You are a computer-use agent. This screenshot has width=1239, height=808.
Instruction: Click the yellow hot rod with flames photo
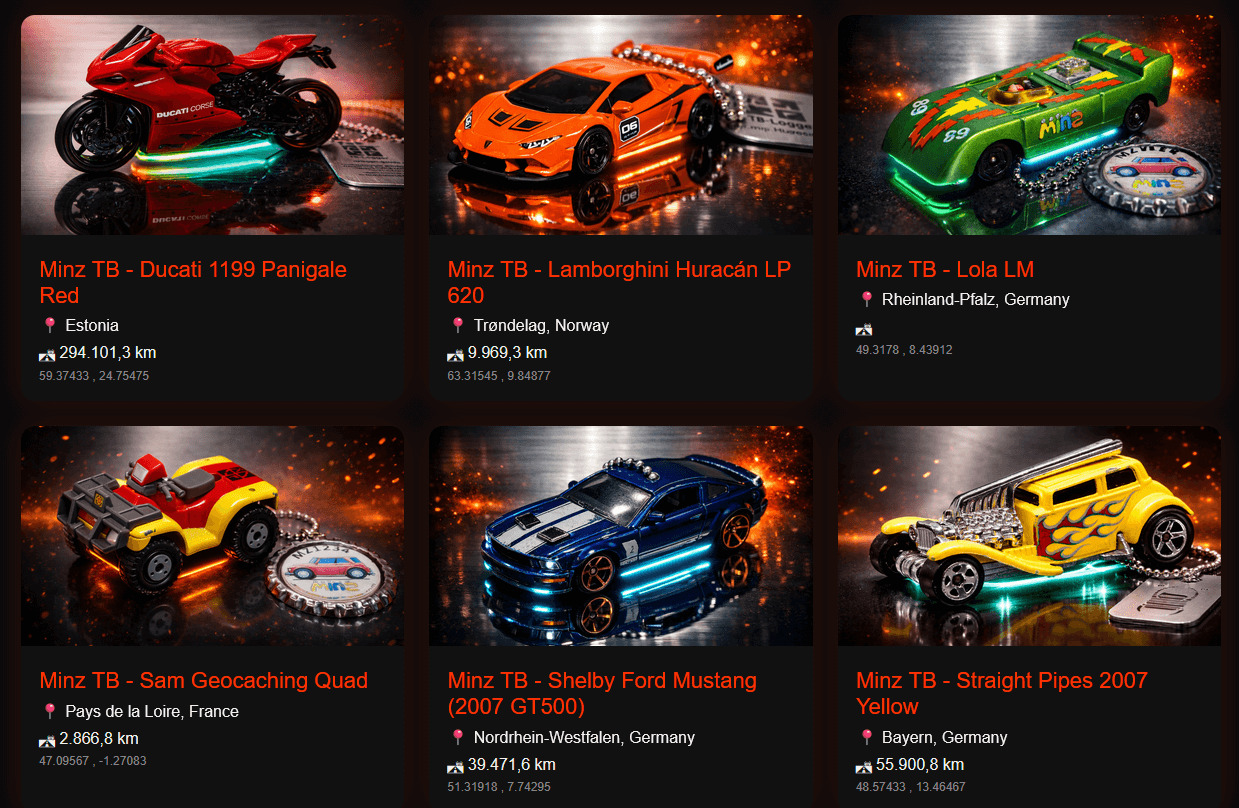tap(1029, 536)
